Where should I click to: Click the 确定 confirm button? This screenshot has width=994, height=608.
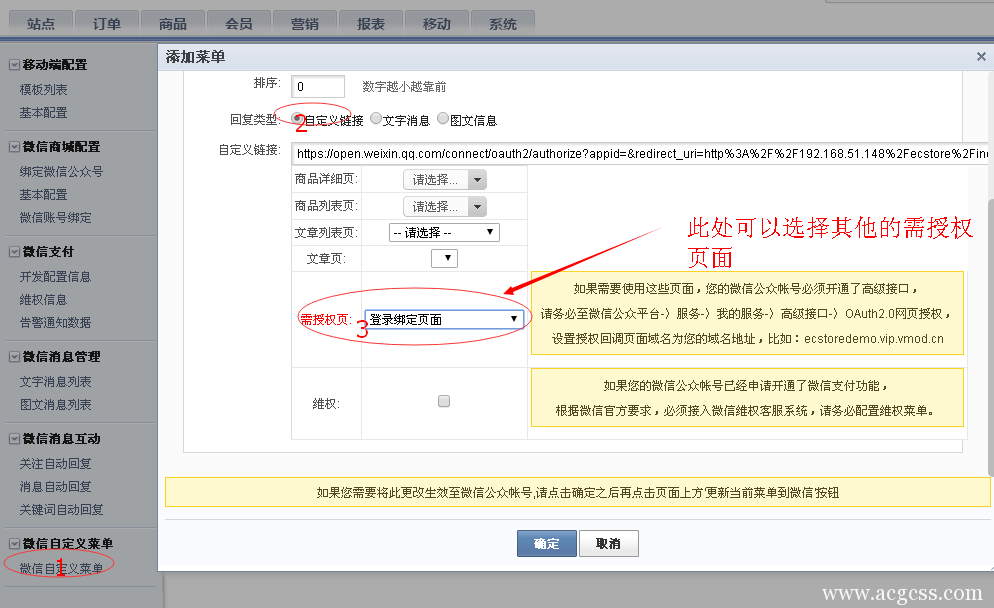tap(546, 541)
